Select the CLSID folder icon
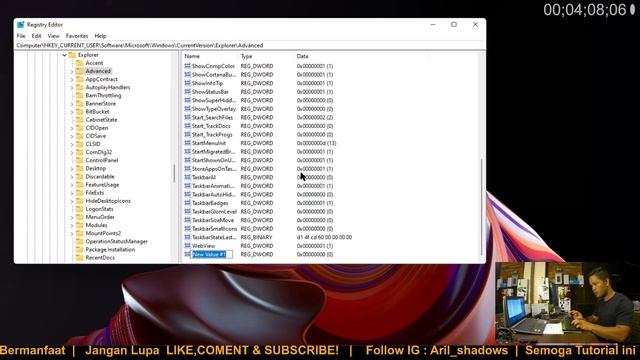The height and width of the screenshot is (360, 640). click(80, 144)
